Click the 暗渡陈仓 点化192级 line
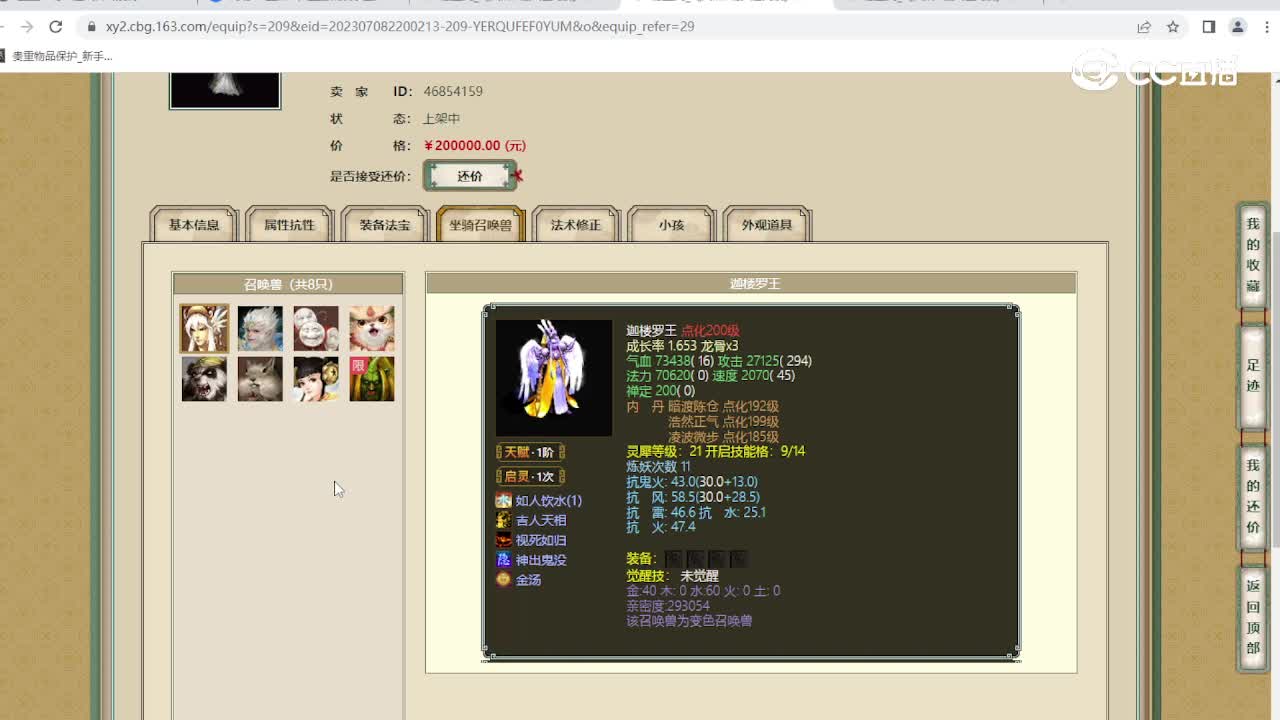The image size is (1280, 720). point(723,407)
